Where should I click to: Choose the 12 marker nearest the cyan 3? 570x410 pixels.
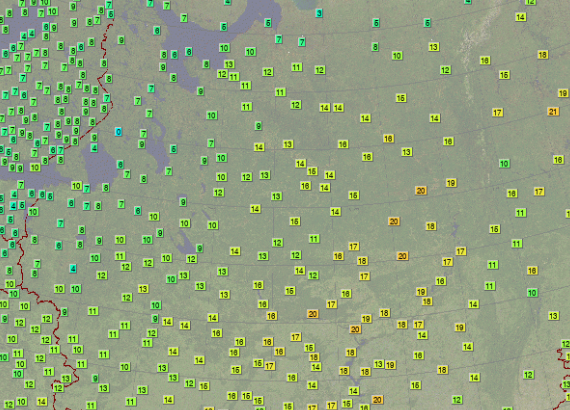(x=320, y=70)
